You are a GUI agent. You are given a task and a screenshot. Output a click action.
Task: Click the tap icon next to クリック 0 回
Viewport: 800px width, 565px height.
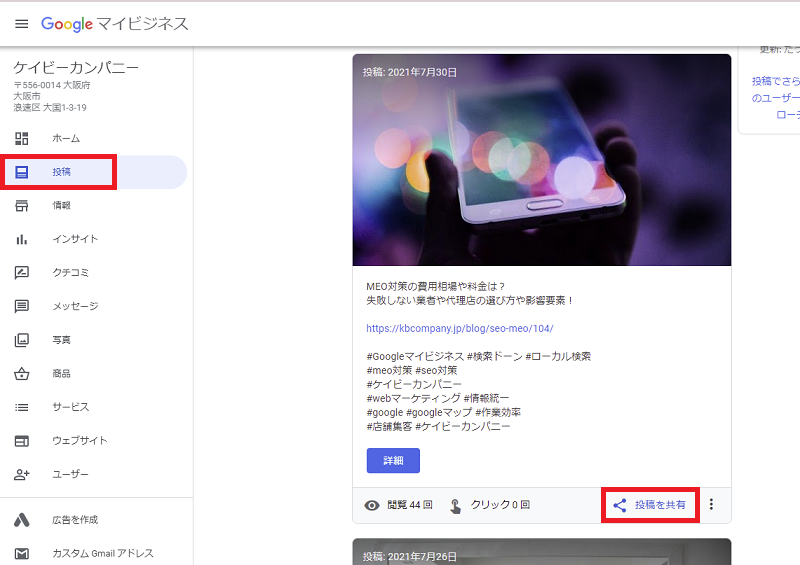click(x=455, y=505)
